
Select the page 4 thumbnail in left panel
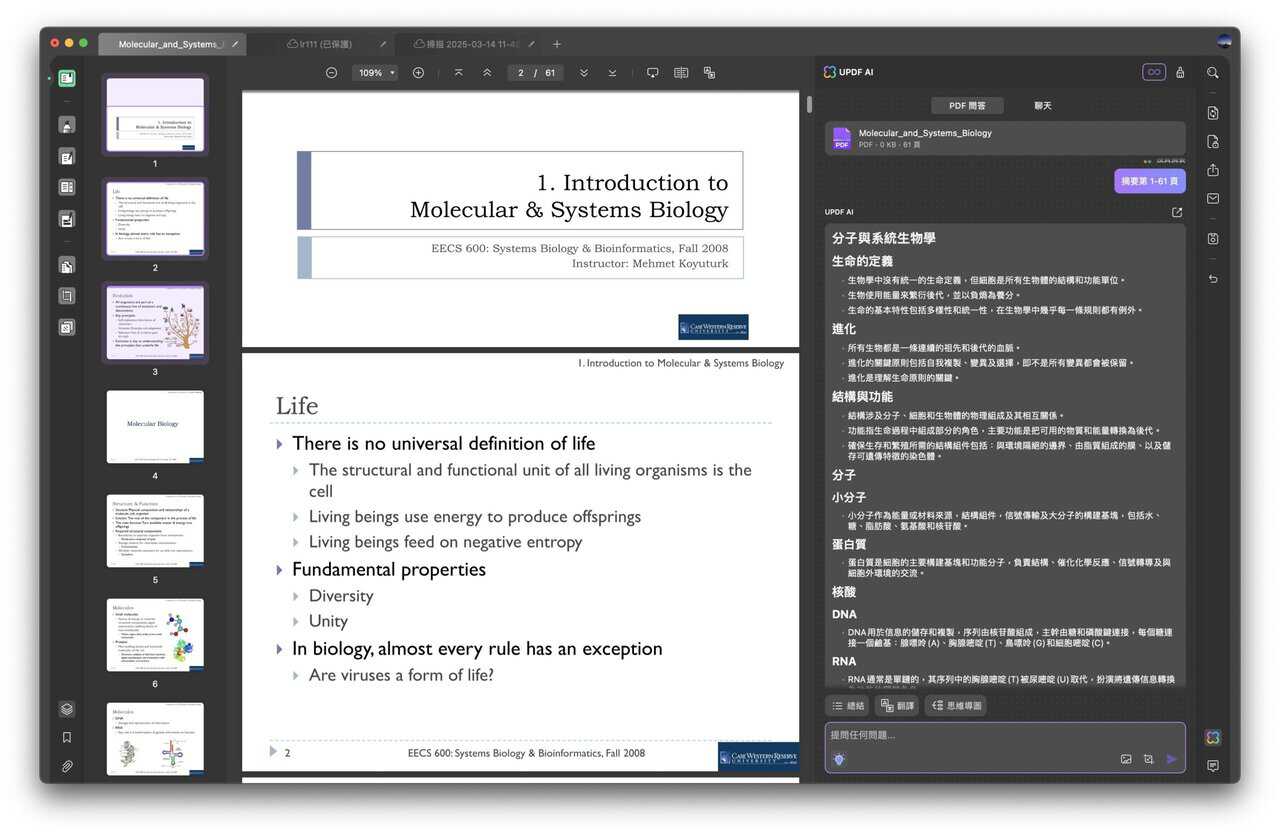[x=155, y=425]
